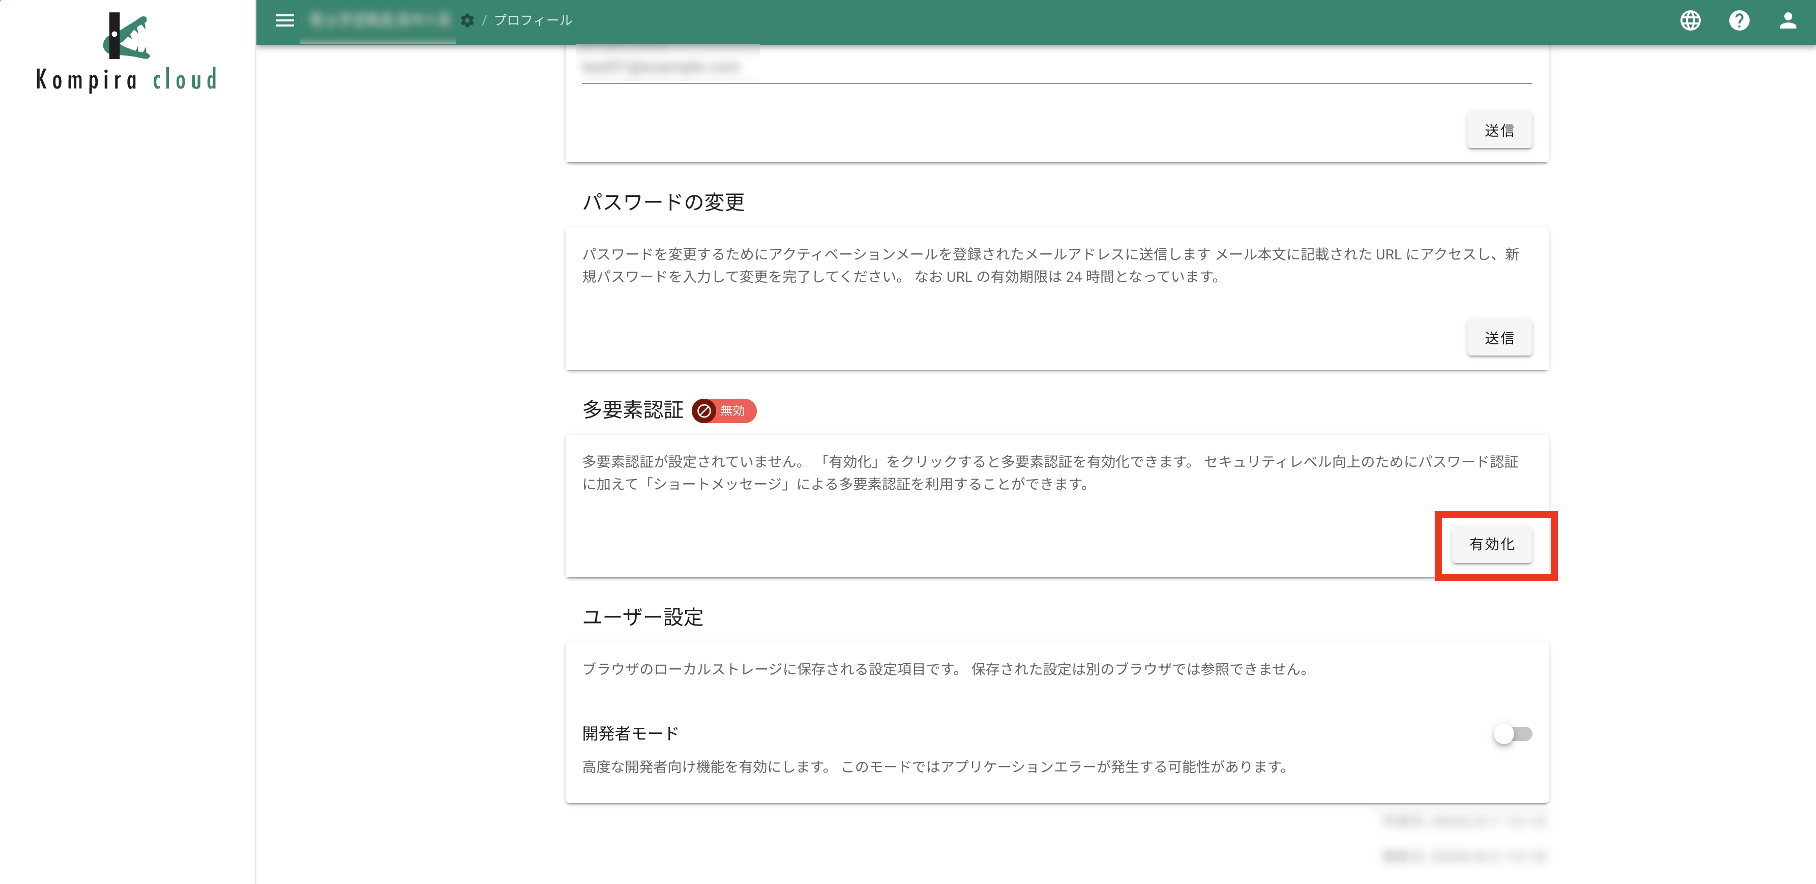The image size is (1816, 884).
Task: Click 送信 button in email section
Action: 1499,131
